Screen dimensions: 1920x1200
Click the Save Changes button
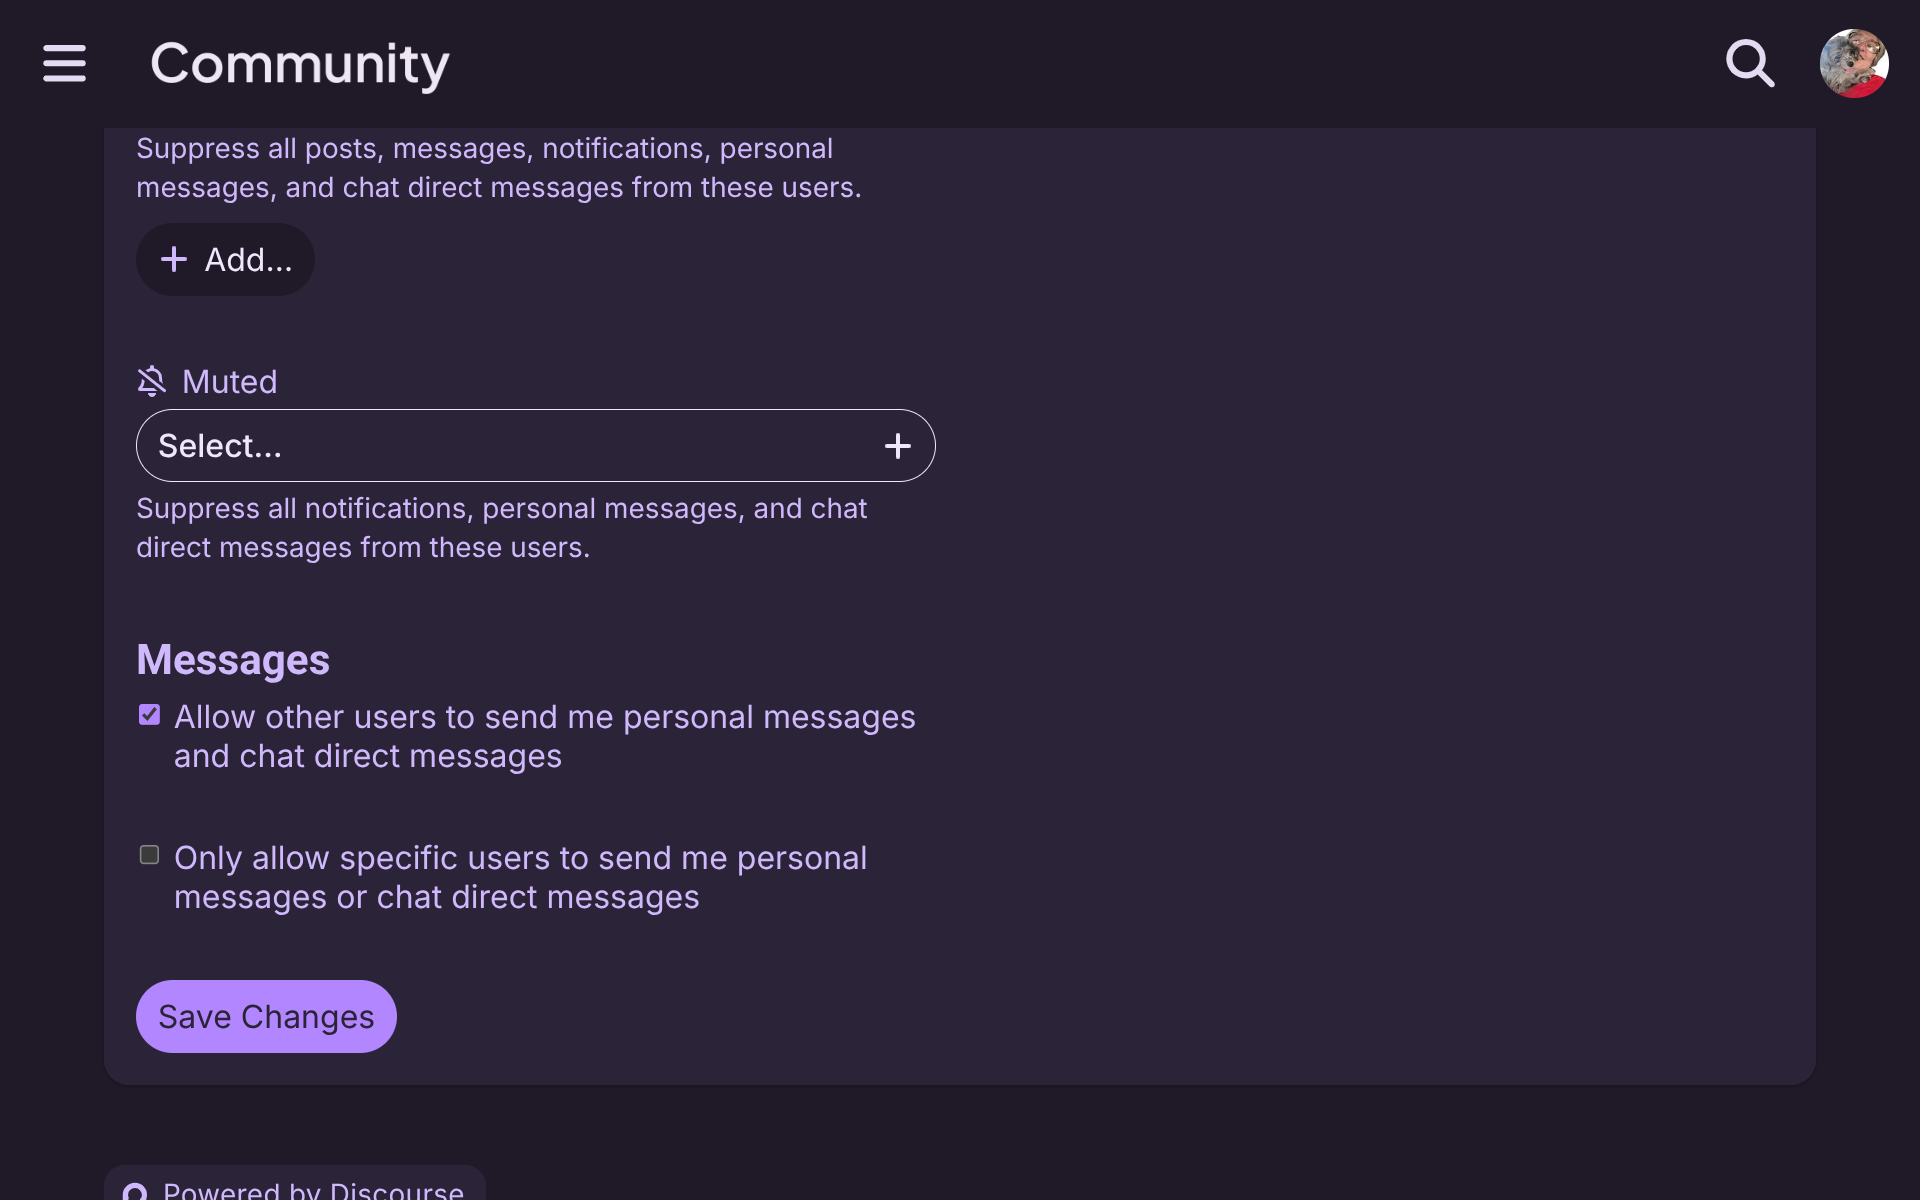tap(266, 1016)
